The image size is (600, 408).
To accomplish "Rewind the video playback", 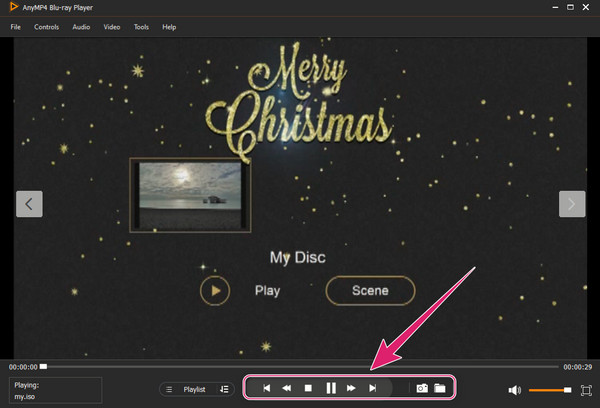I will pyautogui.click(x=287, y=388).
